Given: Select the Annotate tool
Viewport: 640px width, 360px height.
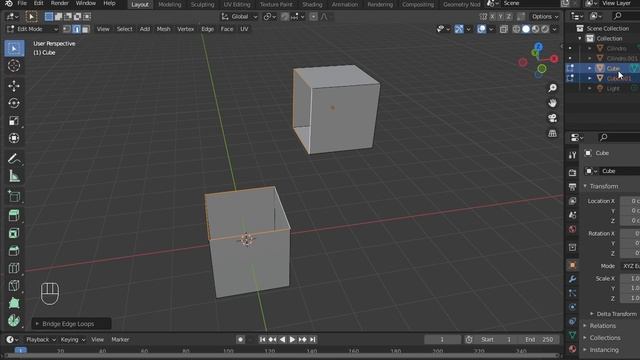Looking at the screenshot, I should 14,158.
